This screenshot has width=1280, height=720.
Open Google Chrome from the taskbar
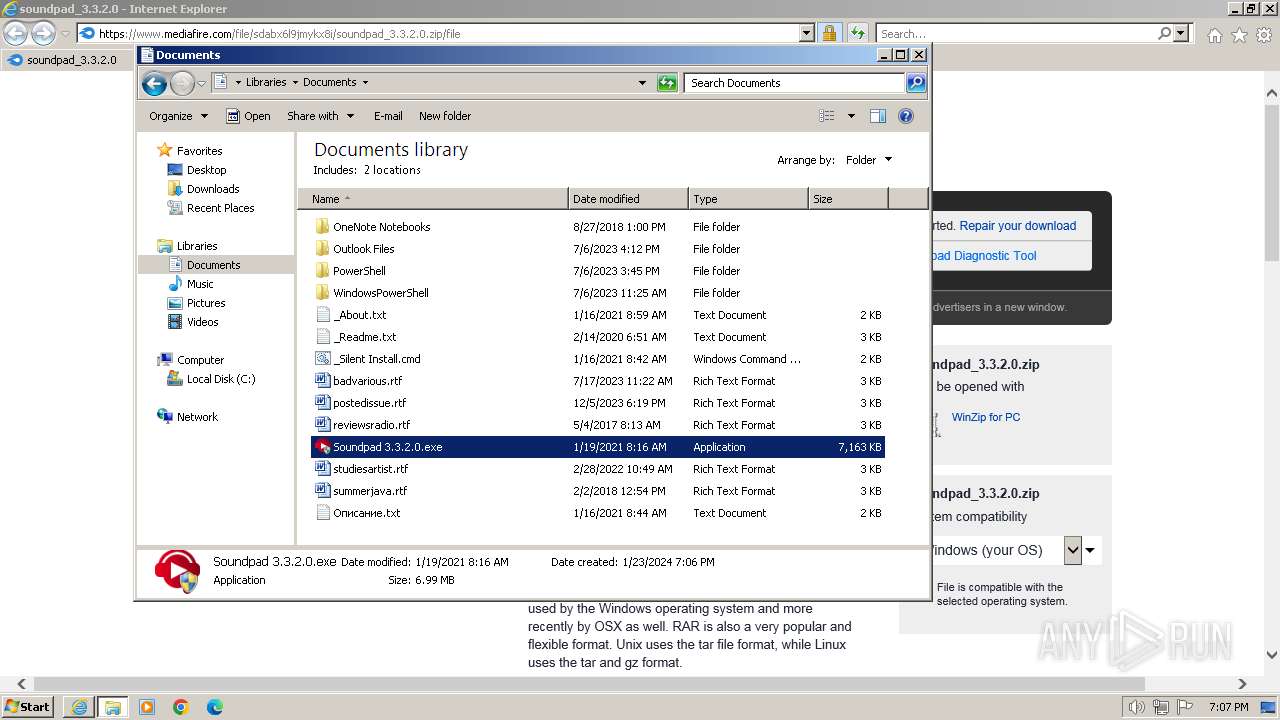coord(181,707)
